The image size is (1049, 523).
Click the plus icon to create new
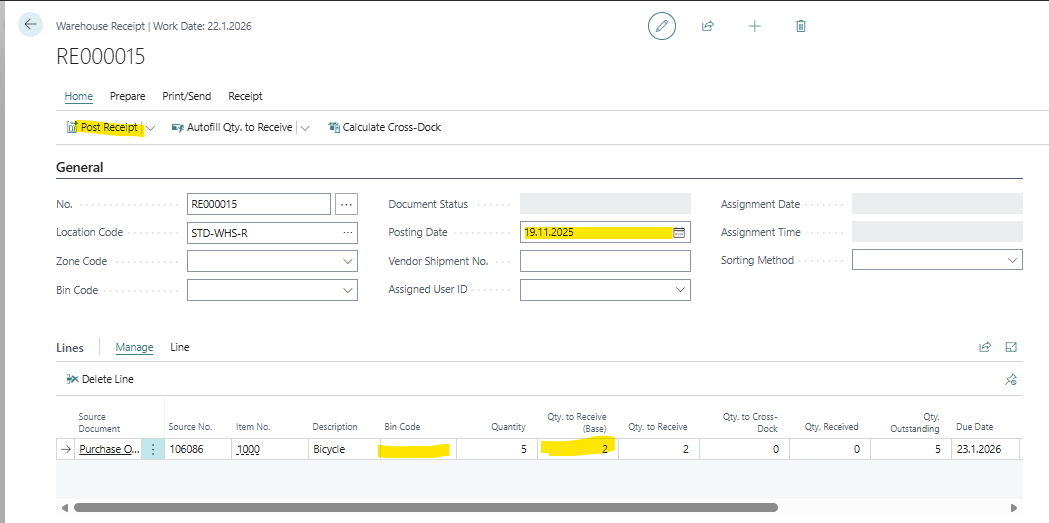[754, 26]
